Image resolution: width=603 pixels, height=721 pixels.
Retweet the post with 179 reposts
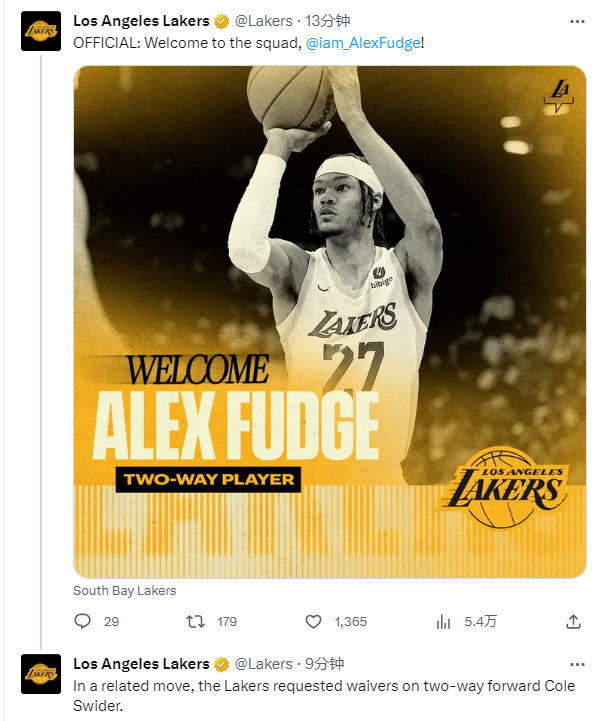tap(196, 621)
